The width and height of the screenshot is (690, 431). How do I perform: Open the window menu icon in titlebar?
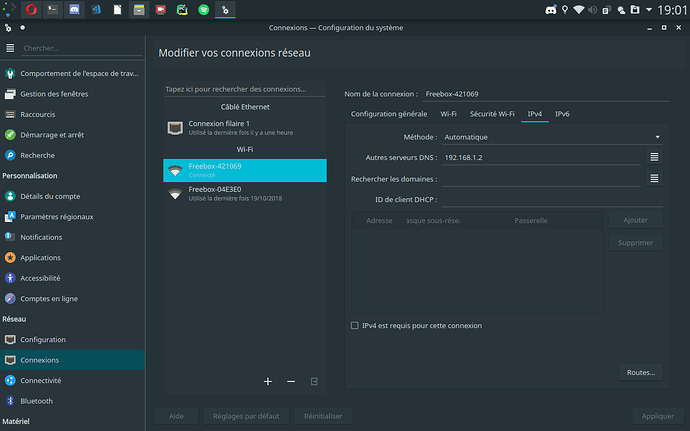(x=8, y=28)
